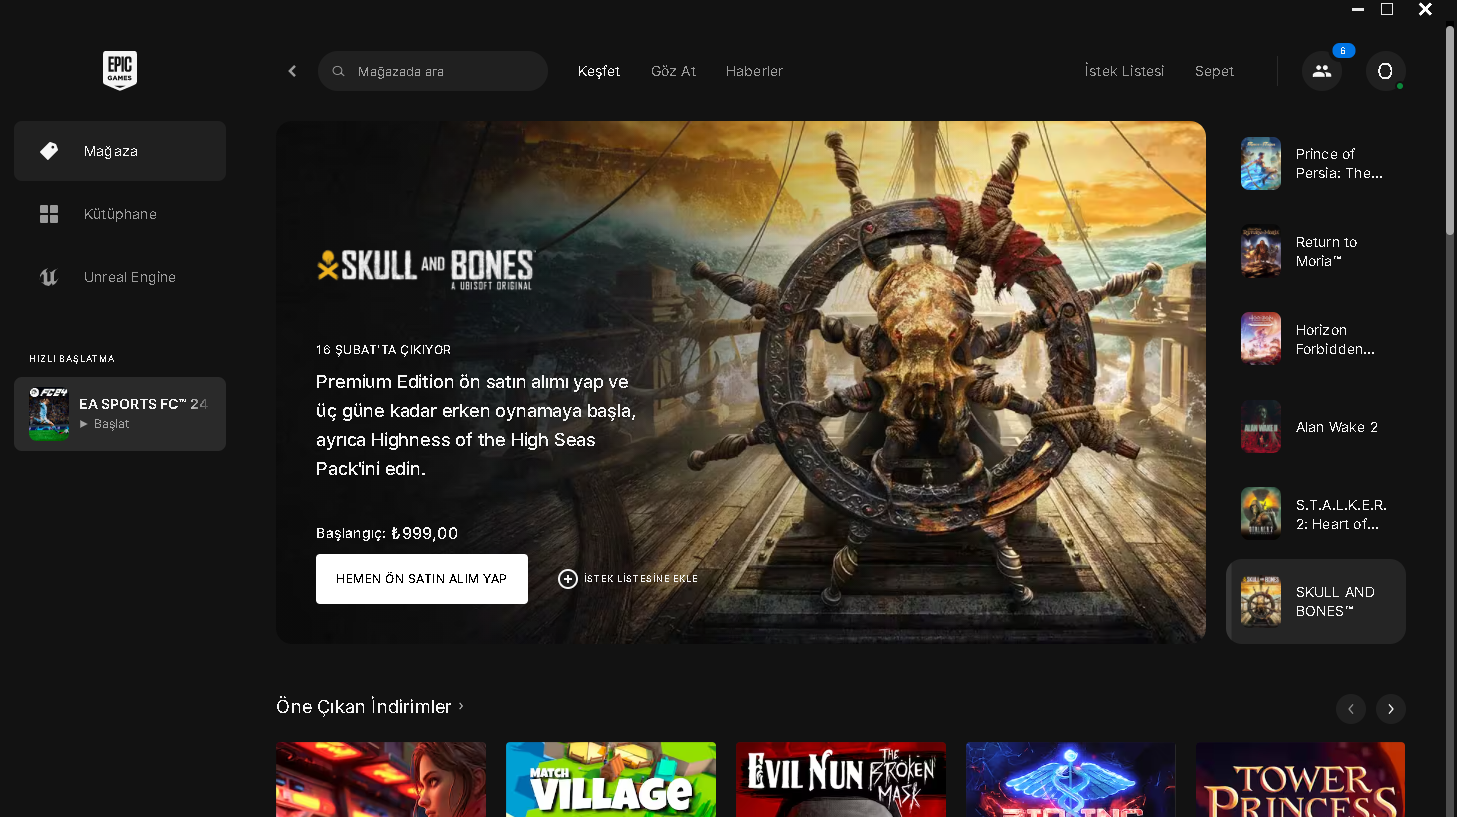The image size is (1457, 817).
Task: Open the Tower Princess game card
Action: pos(1301,779)
